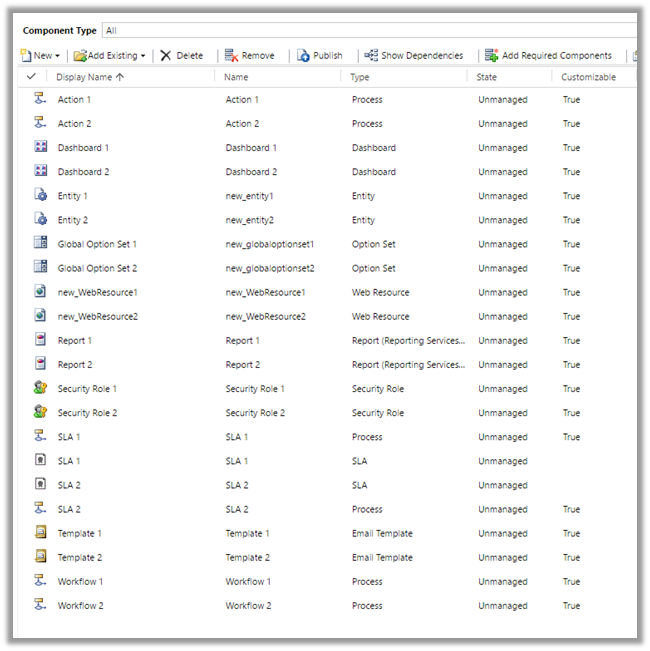
Task: Open the New dropdown menu
Action: click(40, 56)
